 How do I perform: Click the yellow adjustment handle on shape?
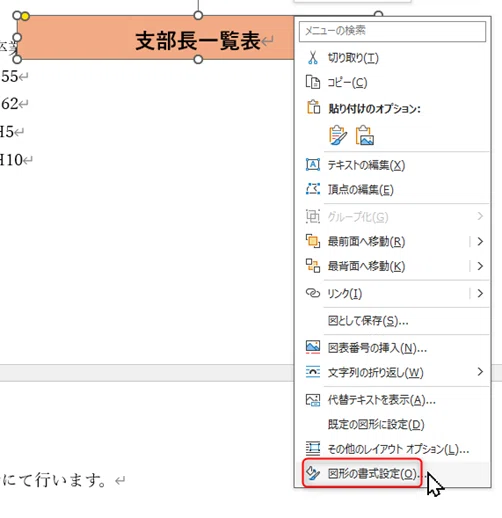tap(25, 16)
